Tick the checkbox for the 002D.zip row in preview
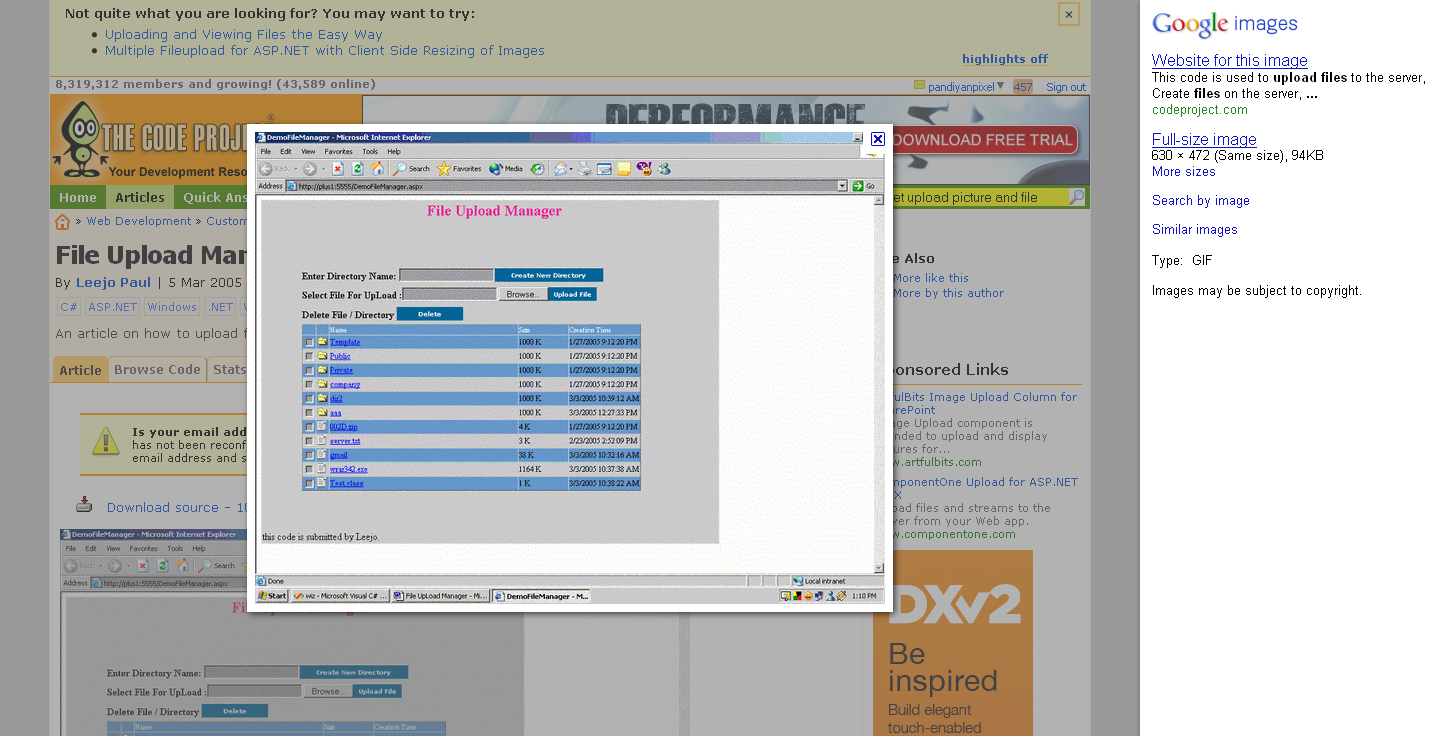The height and width of the screenshot is (736, 1440). click(x=309, y=427)
